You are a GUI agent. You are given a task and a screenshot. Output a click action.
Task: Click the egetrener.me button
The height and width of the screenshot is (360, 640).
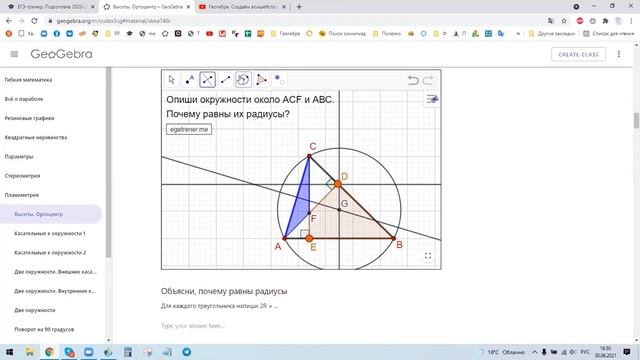click(189, 129)
